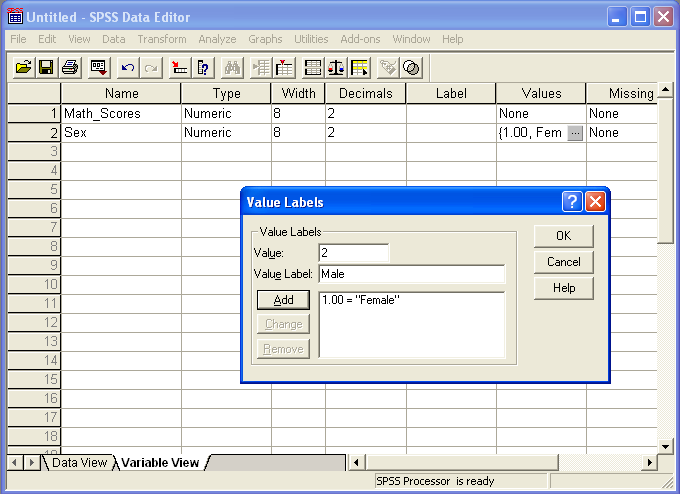Click the horizontal scrollbar left arrow
Viewport: 680px width, 494px height.
(x=356, y=462)
